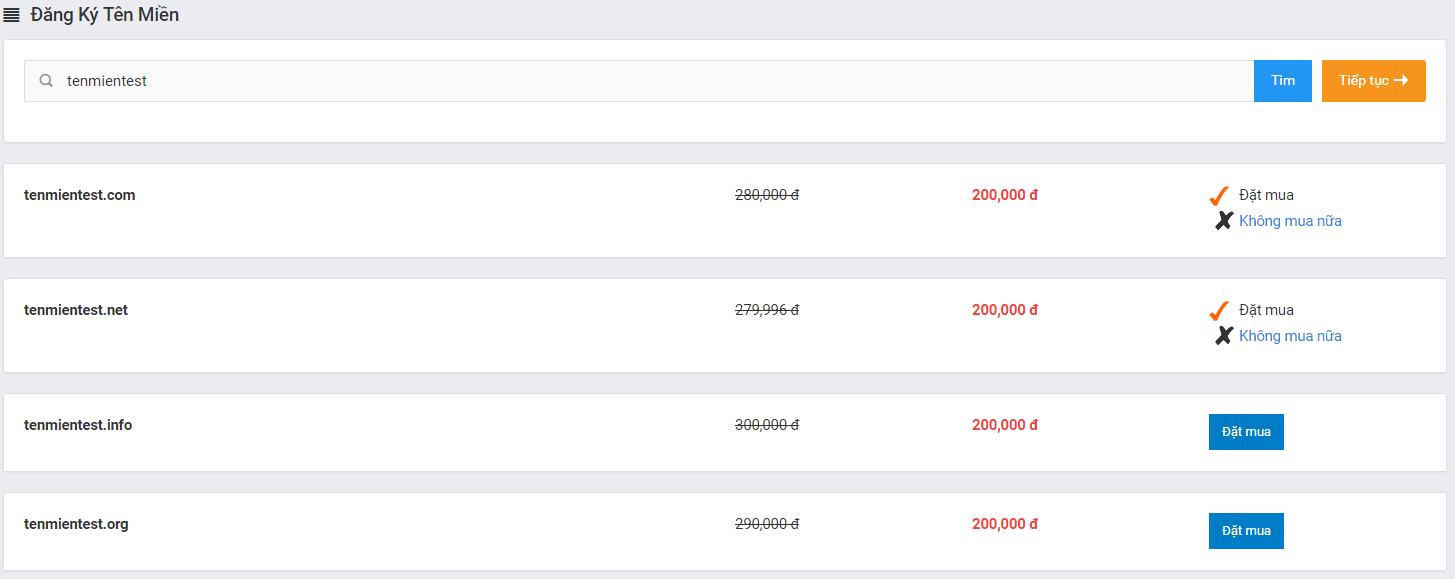The height and width of the screenshot is (579, 1455).
Task: Click the 200,000 đ price of tenmientest.info
Action: click(1005, 425)
